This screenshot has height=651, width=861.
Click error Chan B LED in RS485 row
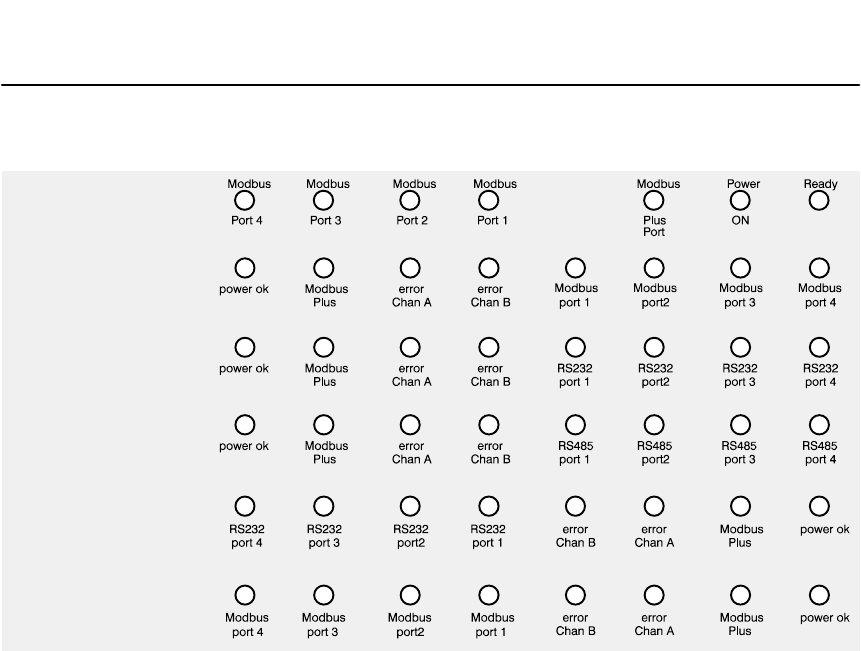point(489,426)
